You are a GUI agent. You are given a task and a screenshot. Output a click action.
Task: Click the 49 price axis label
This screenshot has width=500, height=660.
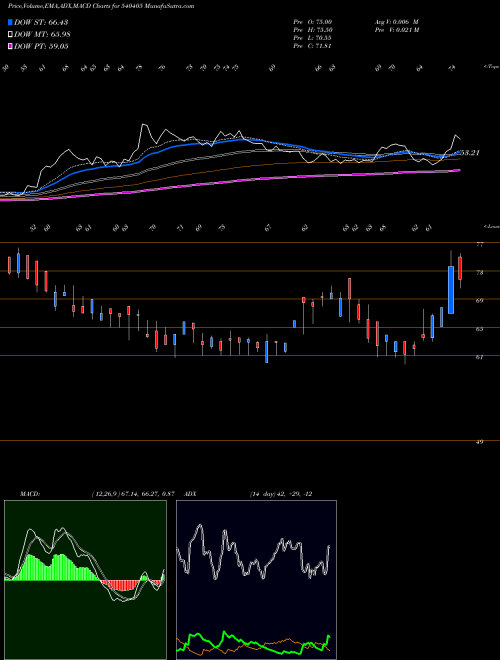[x=479, y=442]
